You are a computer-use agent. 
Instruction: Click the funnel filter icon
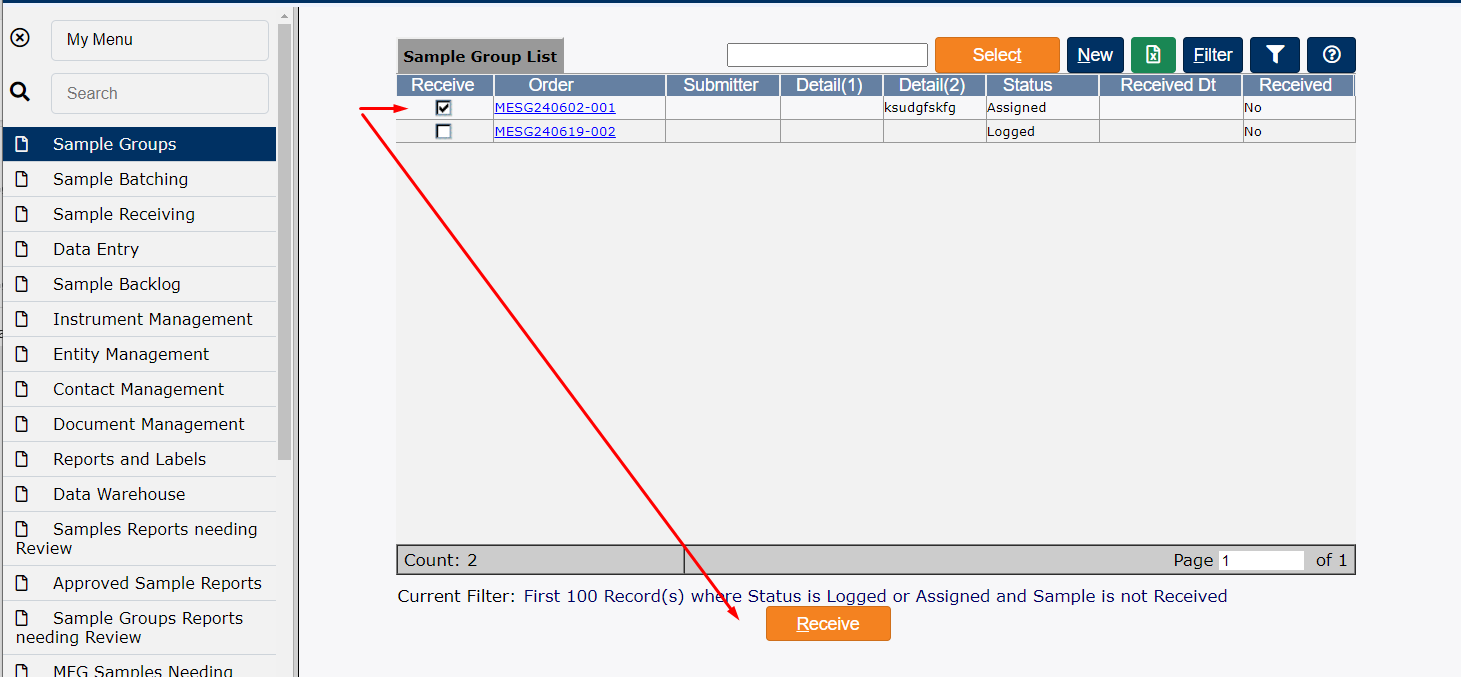coord(1274,55)
